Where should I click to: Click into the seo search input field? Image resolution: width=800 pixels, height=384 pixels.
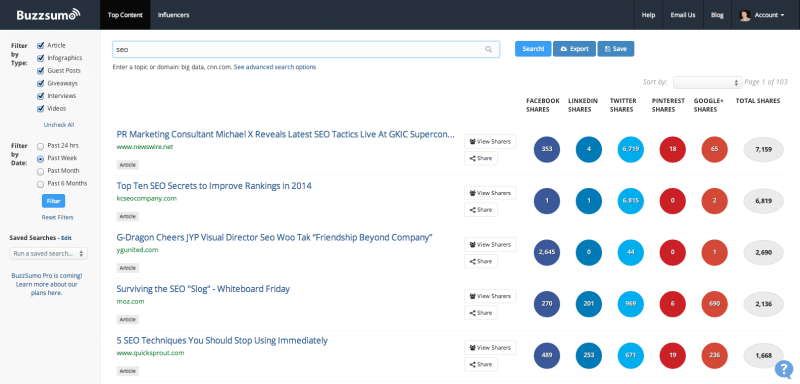pyautogui.click(x=306, y=49)
